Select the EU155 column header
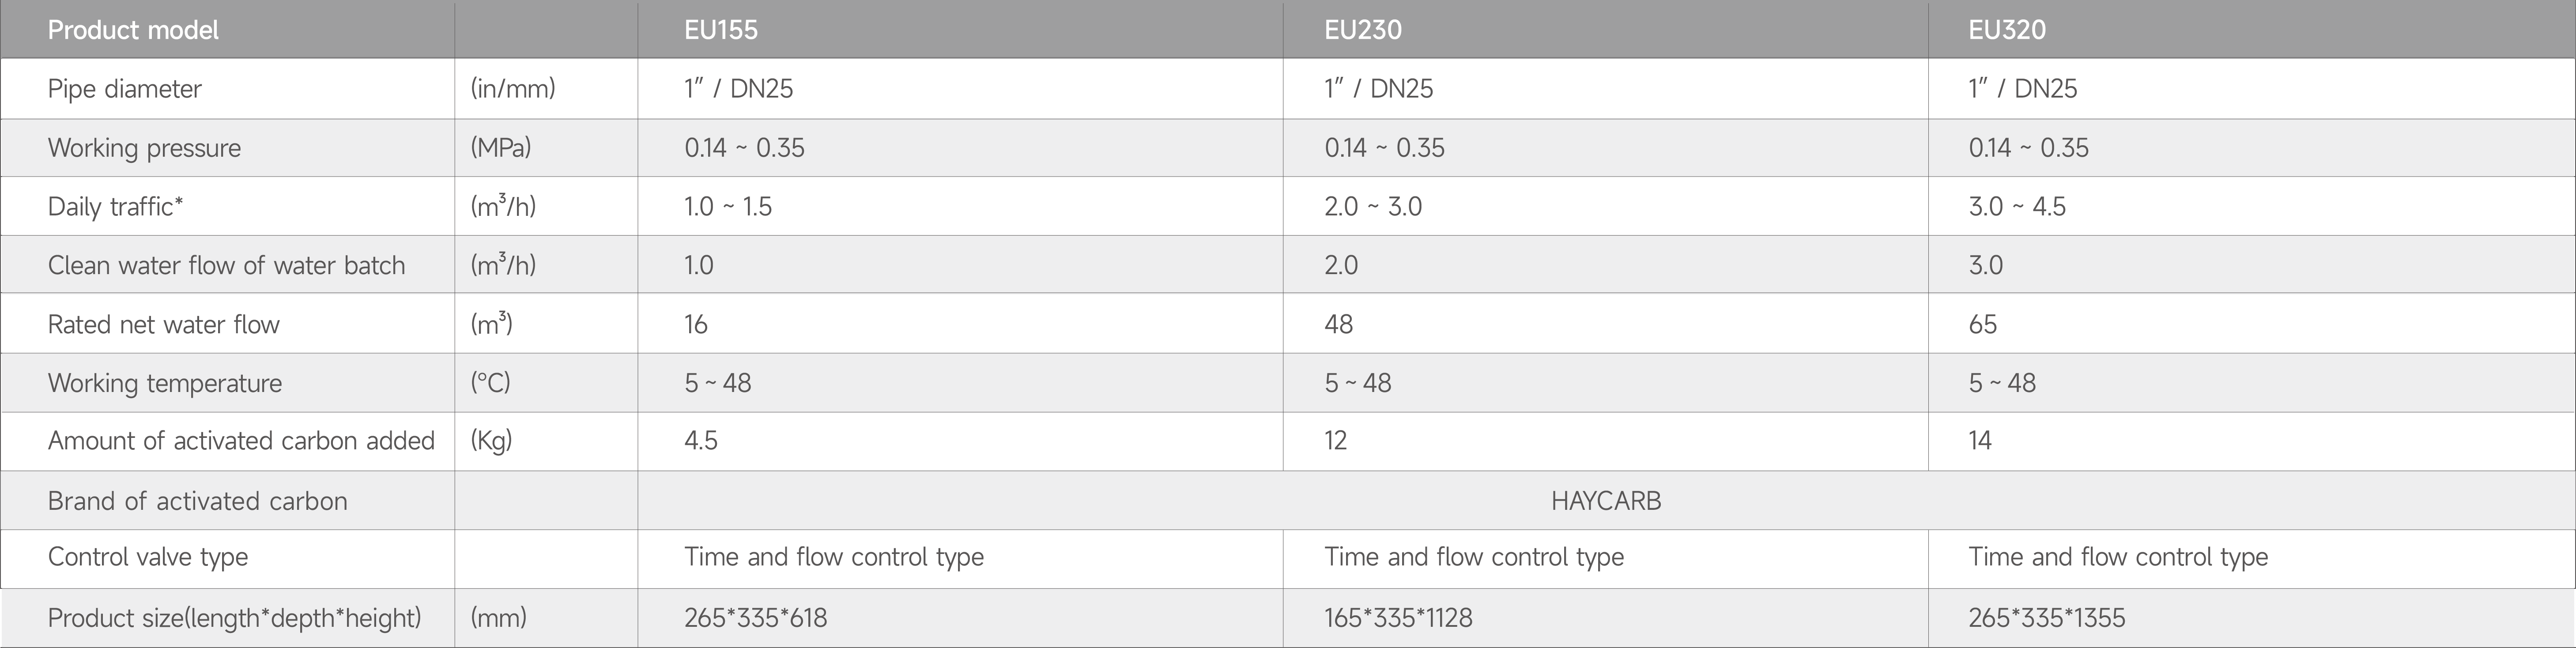 721,30
